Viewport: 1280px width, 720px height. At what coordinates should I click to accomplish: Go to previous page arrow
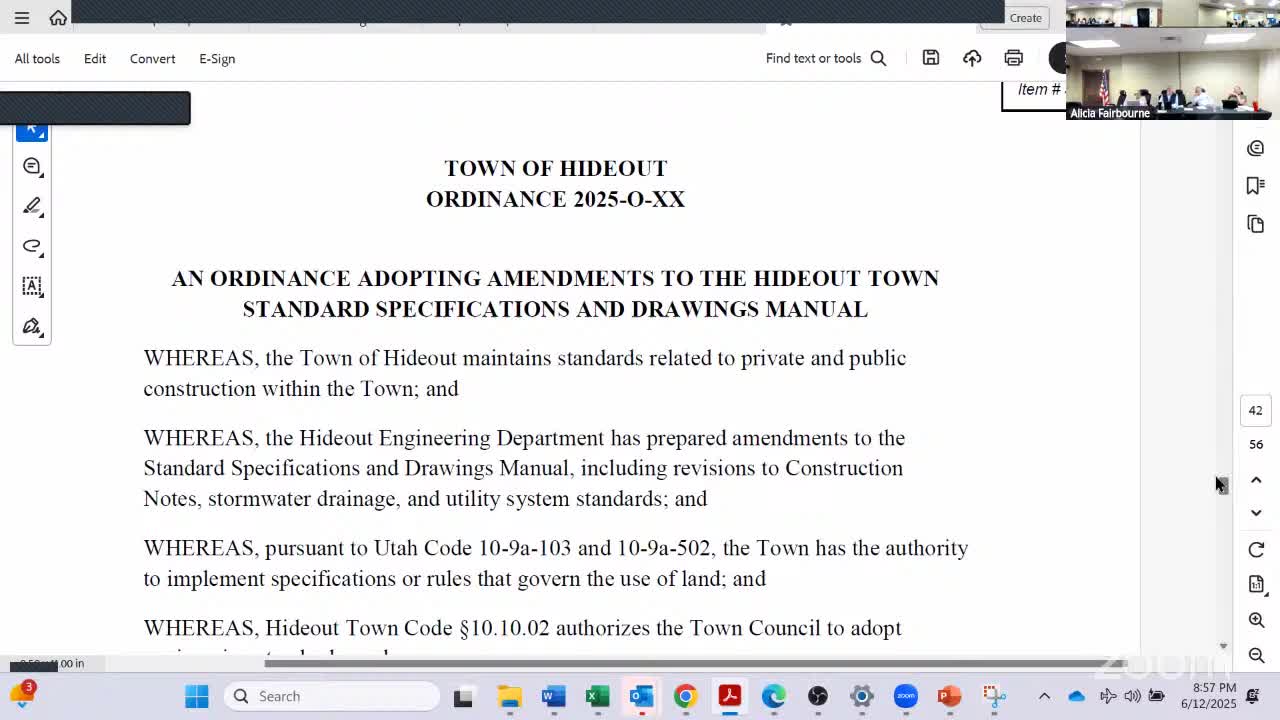(x=1256, y=481)
